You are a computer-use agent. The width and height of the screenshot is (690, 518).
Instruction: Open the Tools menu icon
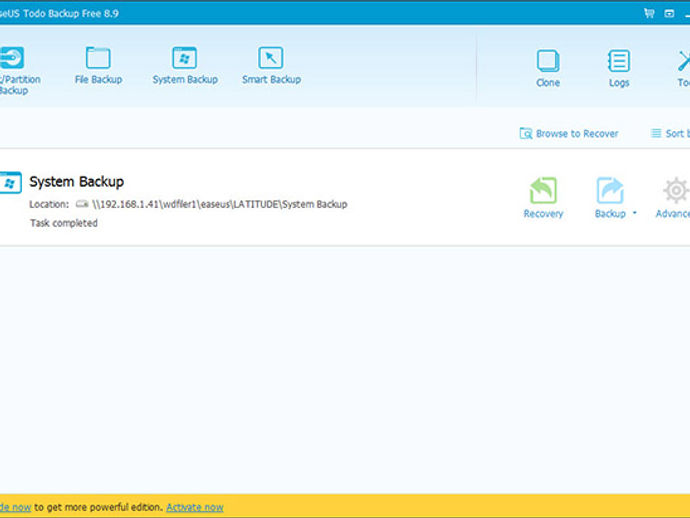(683, 68)
